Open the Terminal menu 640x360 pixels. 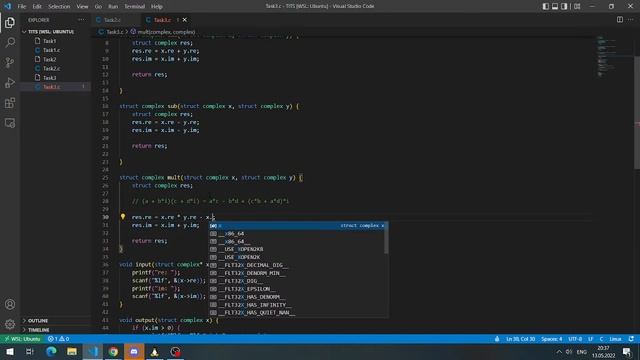134,6
